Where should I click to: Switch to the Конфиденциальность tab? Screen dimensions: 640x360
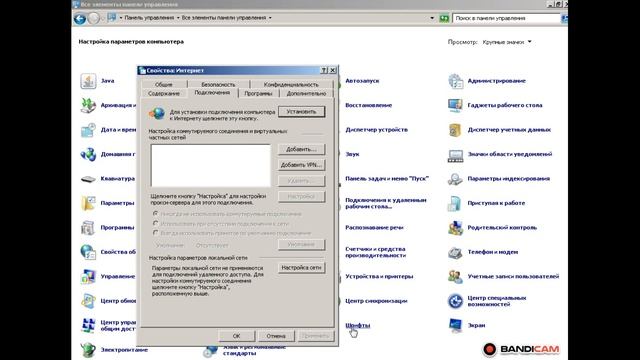[x=291, y=84]
